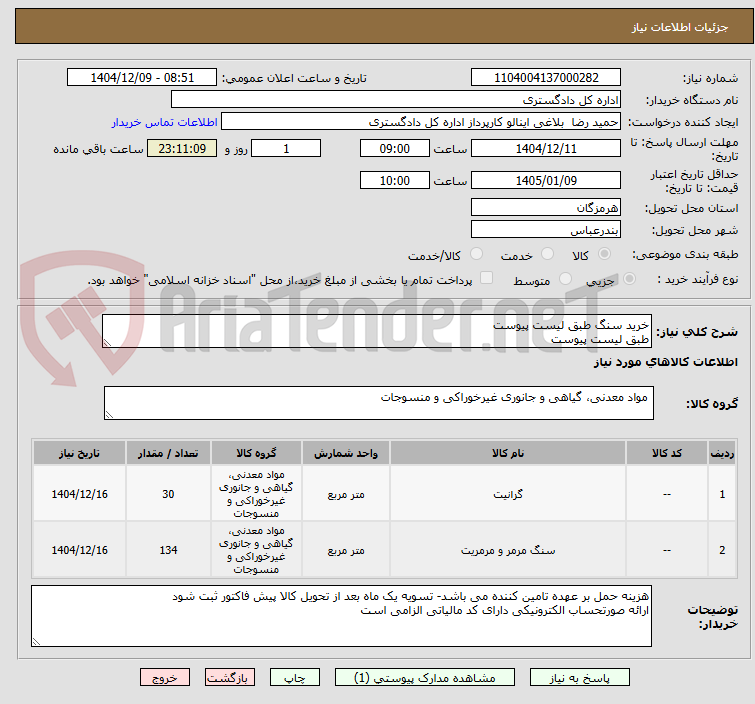This screenshot has height=704, width=755.
Task: Open the اطلاعات تماس خریدار link
Action: [x=165, y=122]
